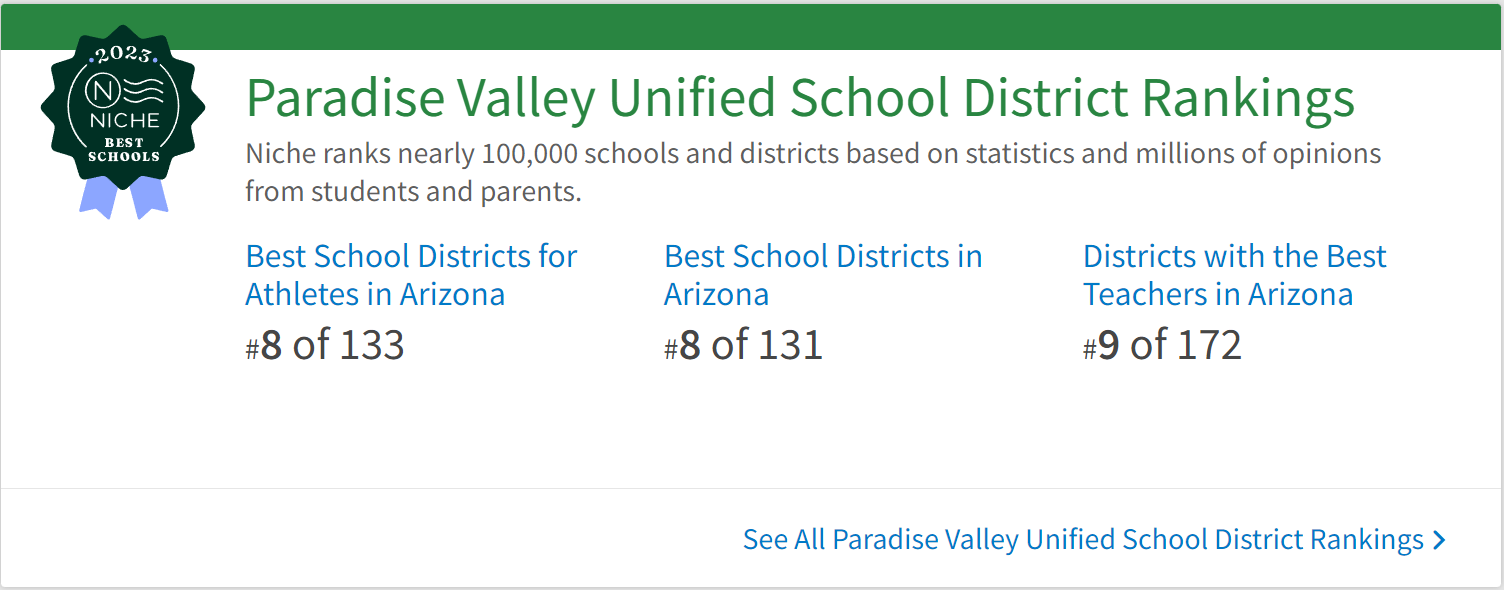Image resolution: width=1504 pixels, height=590 pixels.
Task: Open Districts with the Best Teachers in Arizona
Action: 1234,275
